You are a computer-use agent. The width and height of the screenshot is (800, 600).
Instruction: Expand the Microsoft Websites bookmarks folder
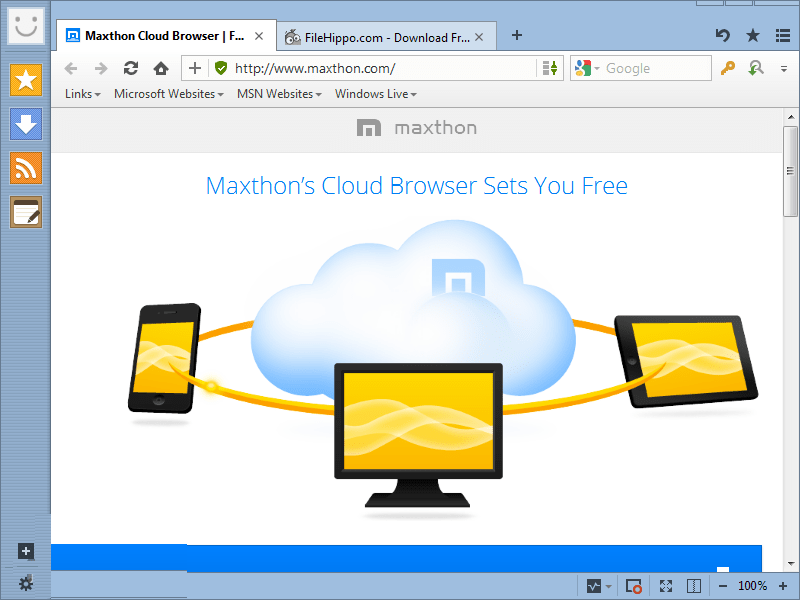click(x=169, y=94)
